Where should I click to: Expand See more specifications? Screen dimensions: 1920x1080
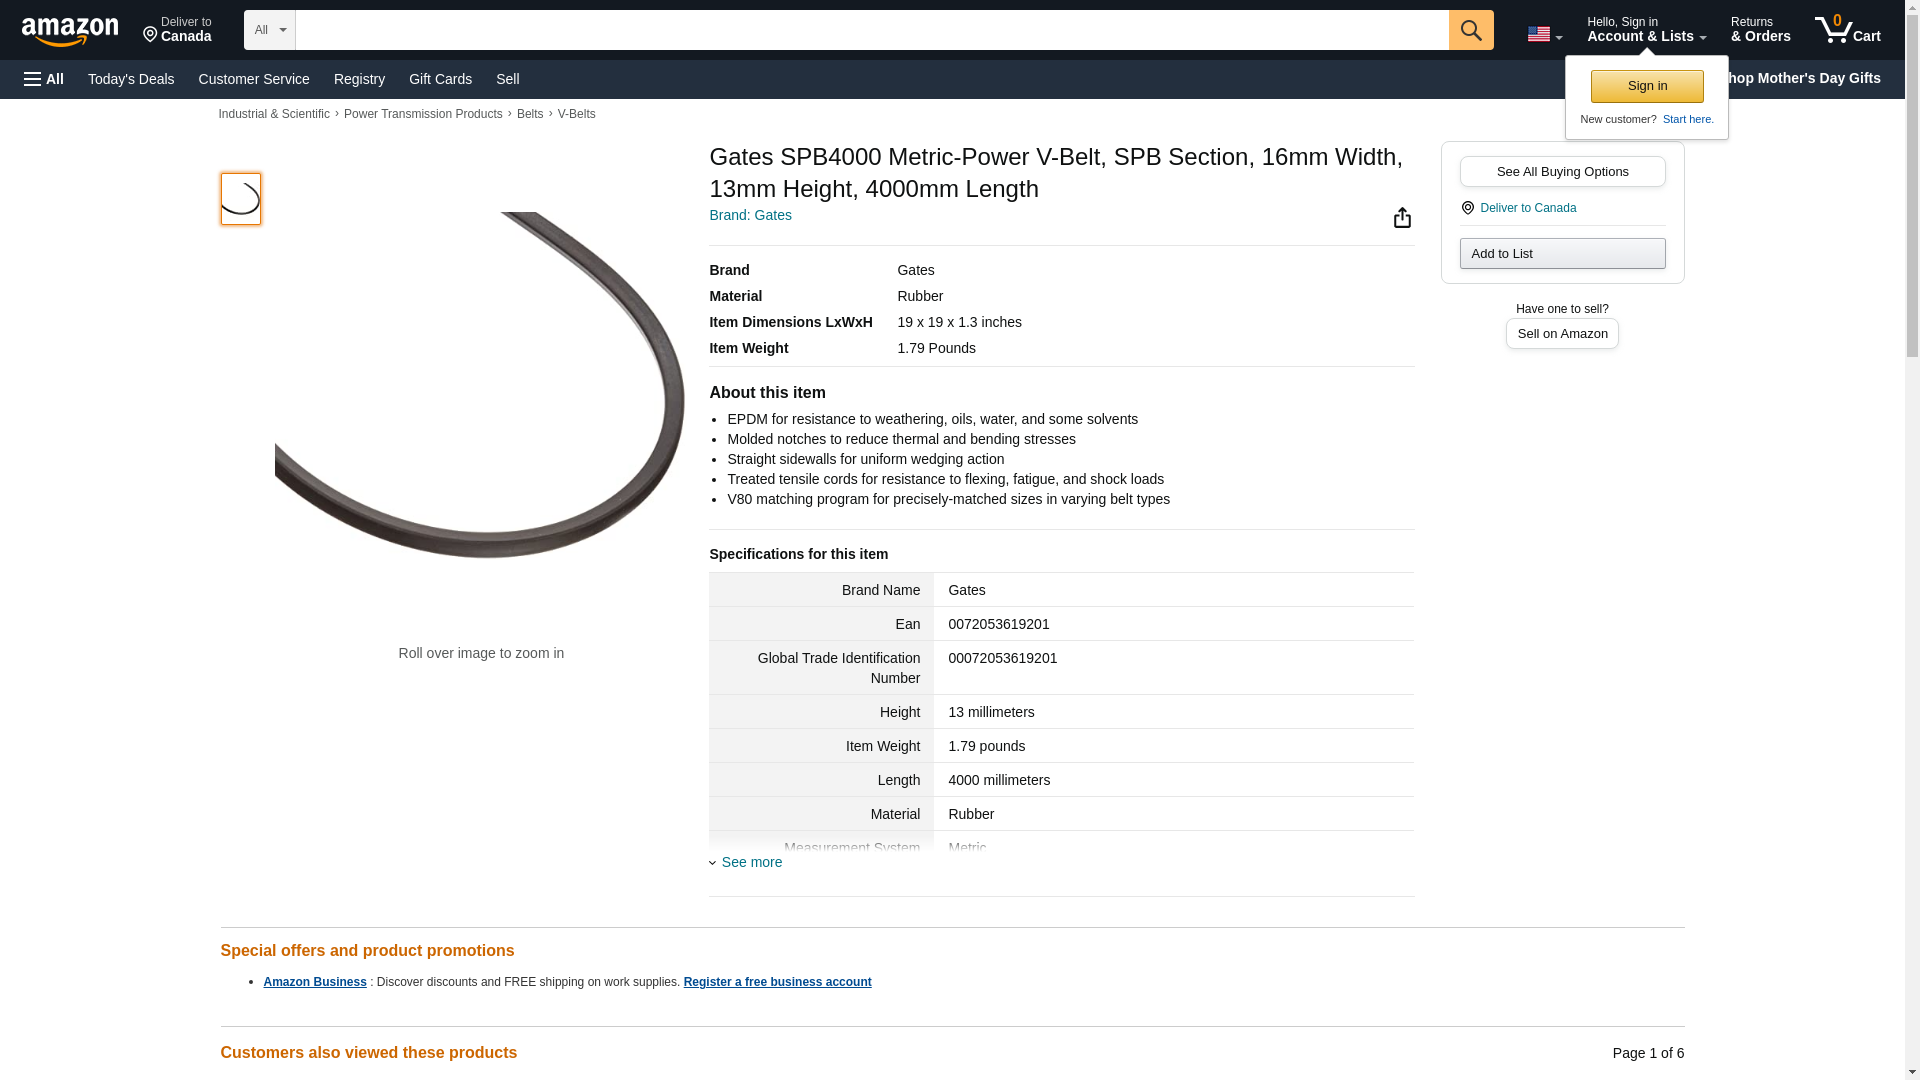click(x=751, y=862)
